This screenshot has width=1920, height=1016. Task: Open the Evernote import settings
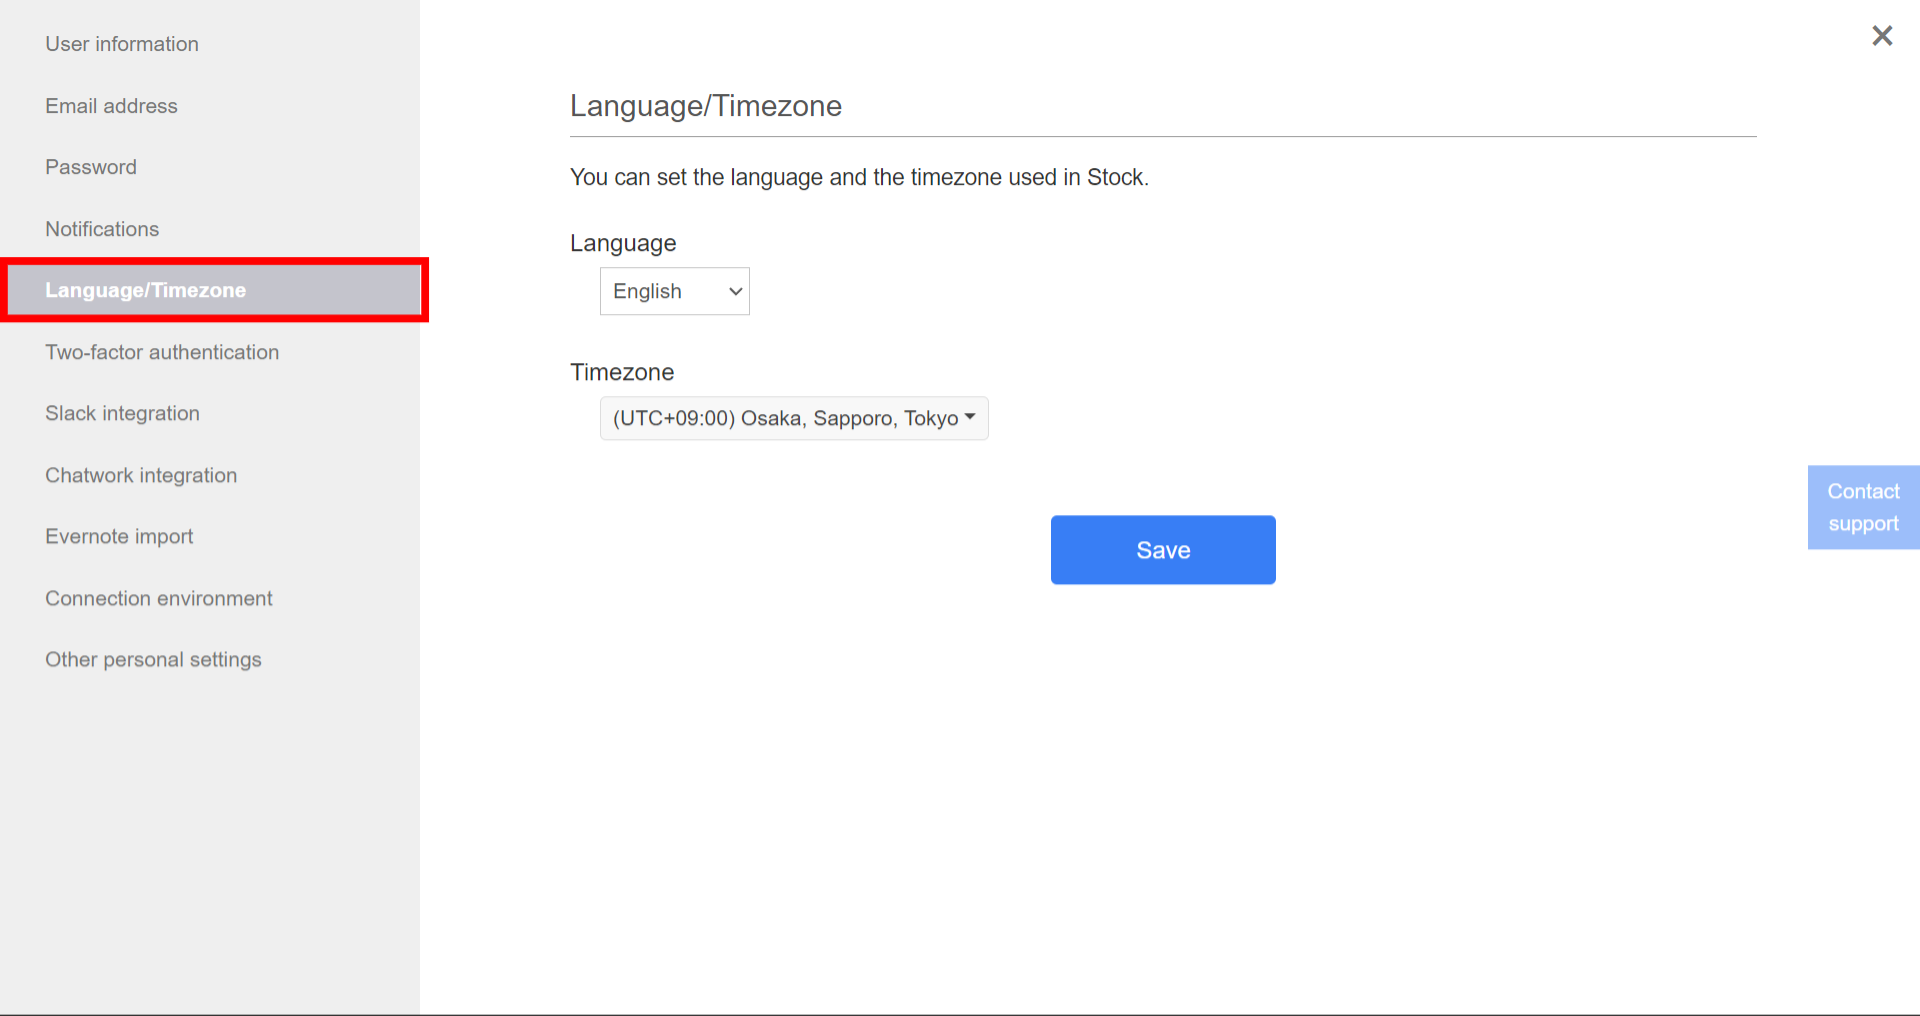[x=118, y=536]
